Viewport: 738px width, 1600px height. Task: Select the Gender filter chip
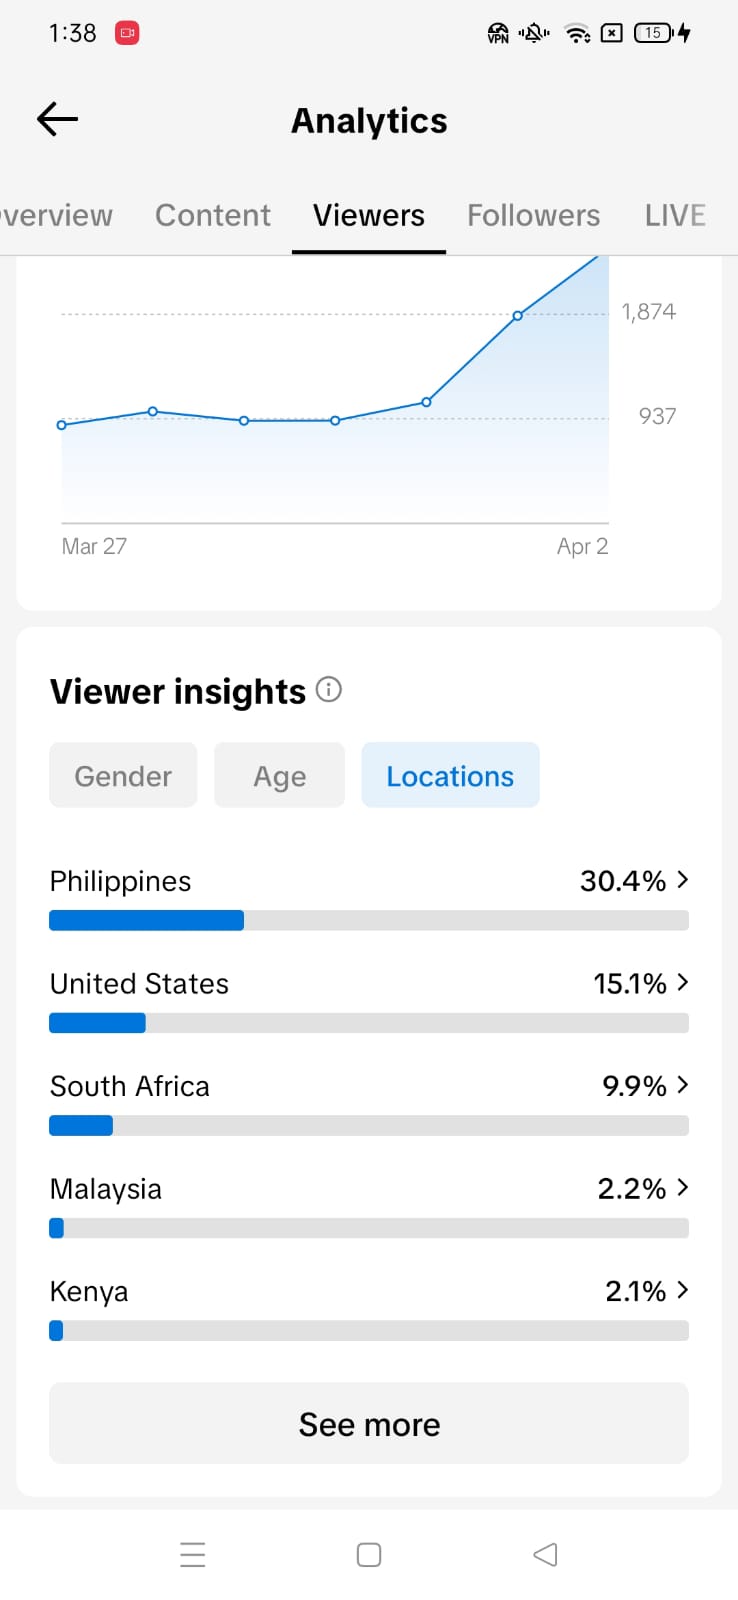123,775
